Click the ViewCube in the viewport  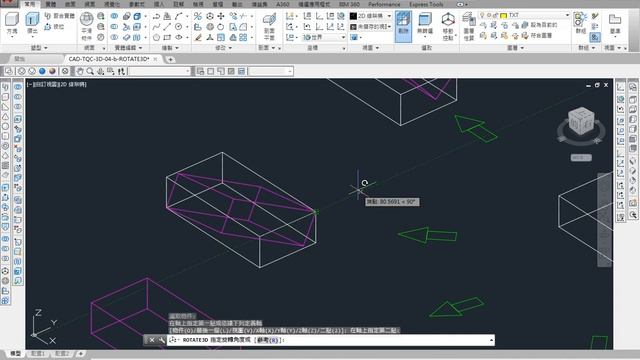581,121
